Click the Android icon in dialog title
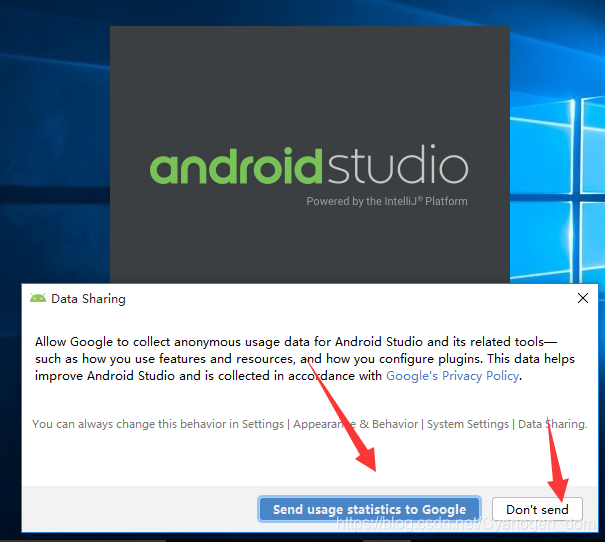This screenshot has height=542, width=605. (x=38, y=298)
